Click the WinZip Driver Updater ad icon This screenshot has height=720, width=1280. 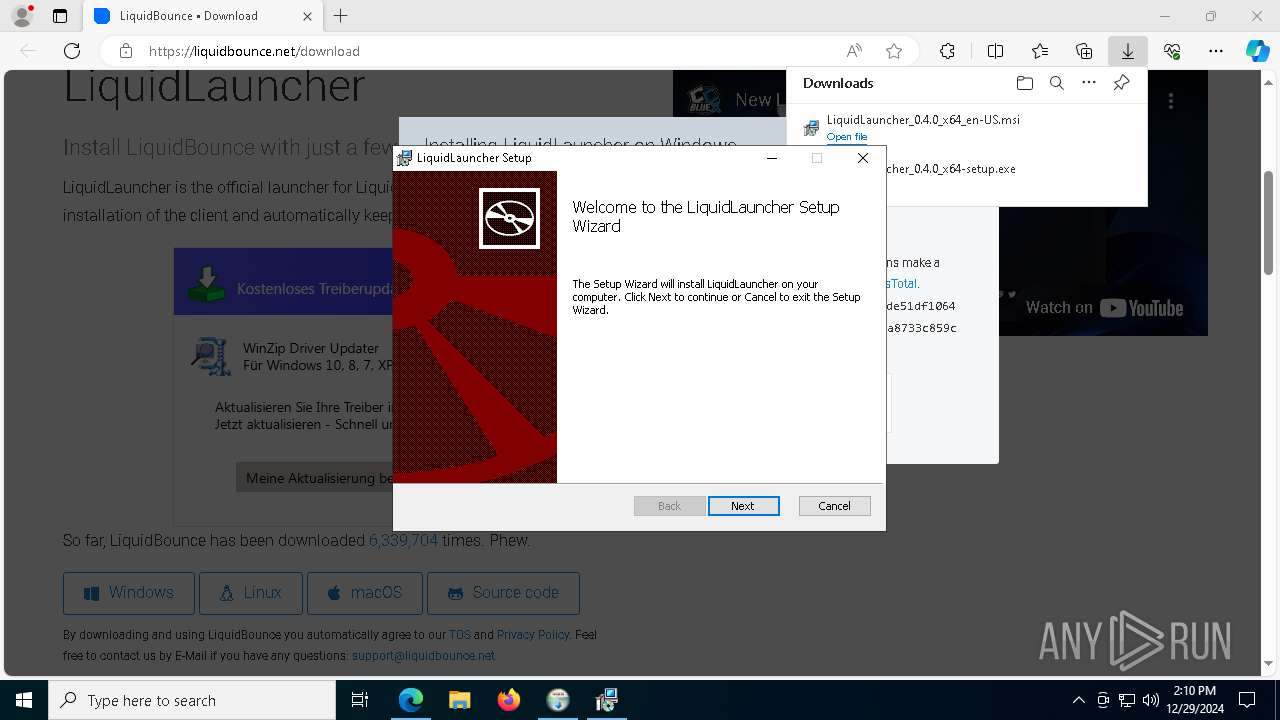211,356
